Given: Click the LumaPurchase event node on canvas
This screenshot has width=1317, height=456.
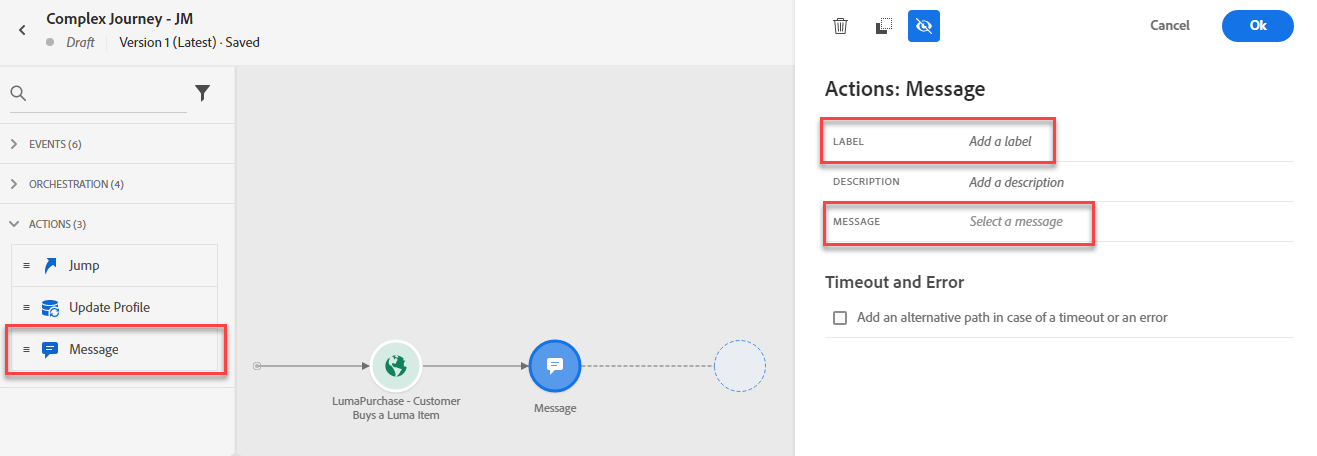Looking at the screenshot, I should click(396, 366).
